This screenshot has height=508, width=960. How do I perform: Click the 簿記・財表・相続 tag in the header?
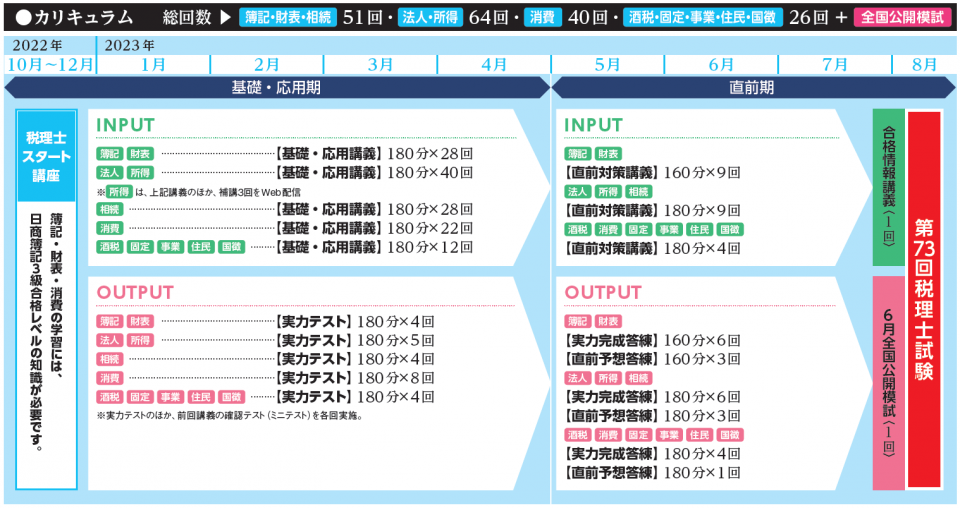[x=290, y=18]
